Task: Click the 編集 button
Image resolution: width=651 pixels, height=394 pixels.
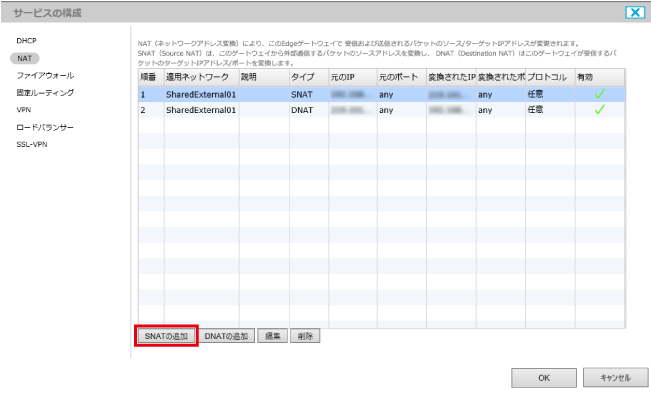Action: pyautogui.click(x=272, y=336)
